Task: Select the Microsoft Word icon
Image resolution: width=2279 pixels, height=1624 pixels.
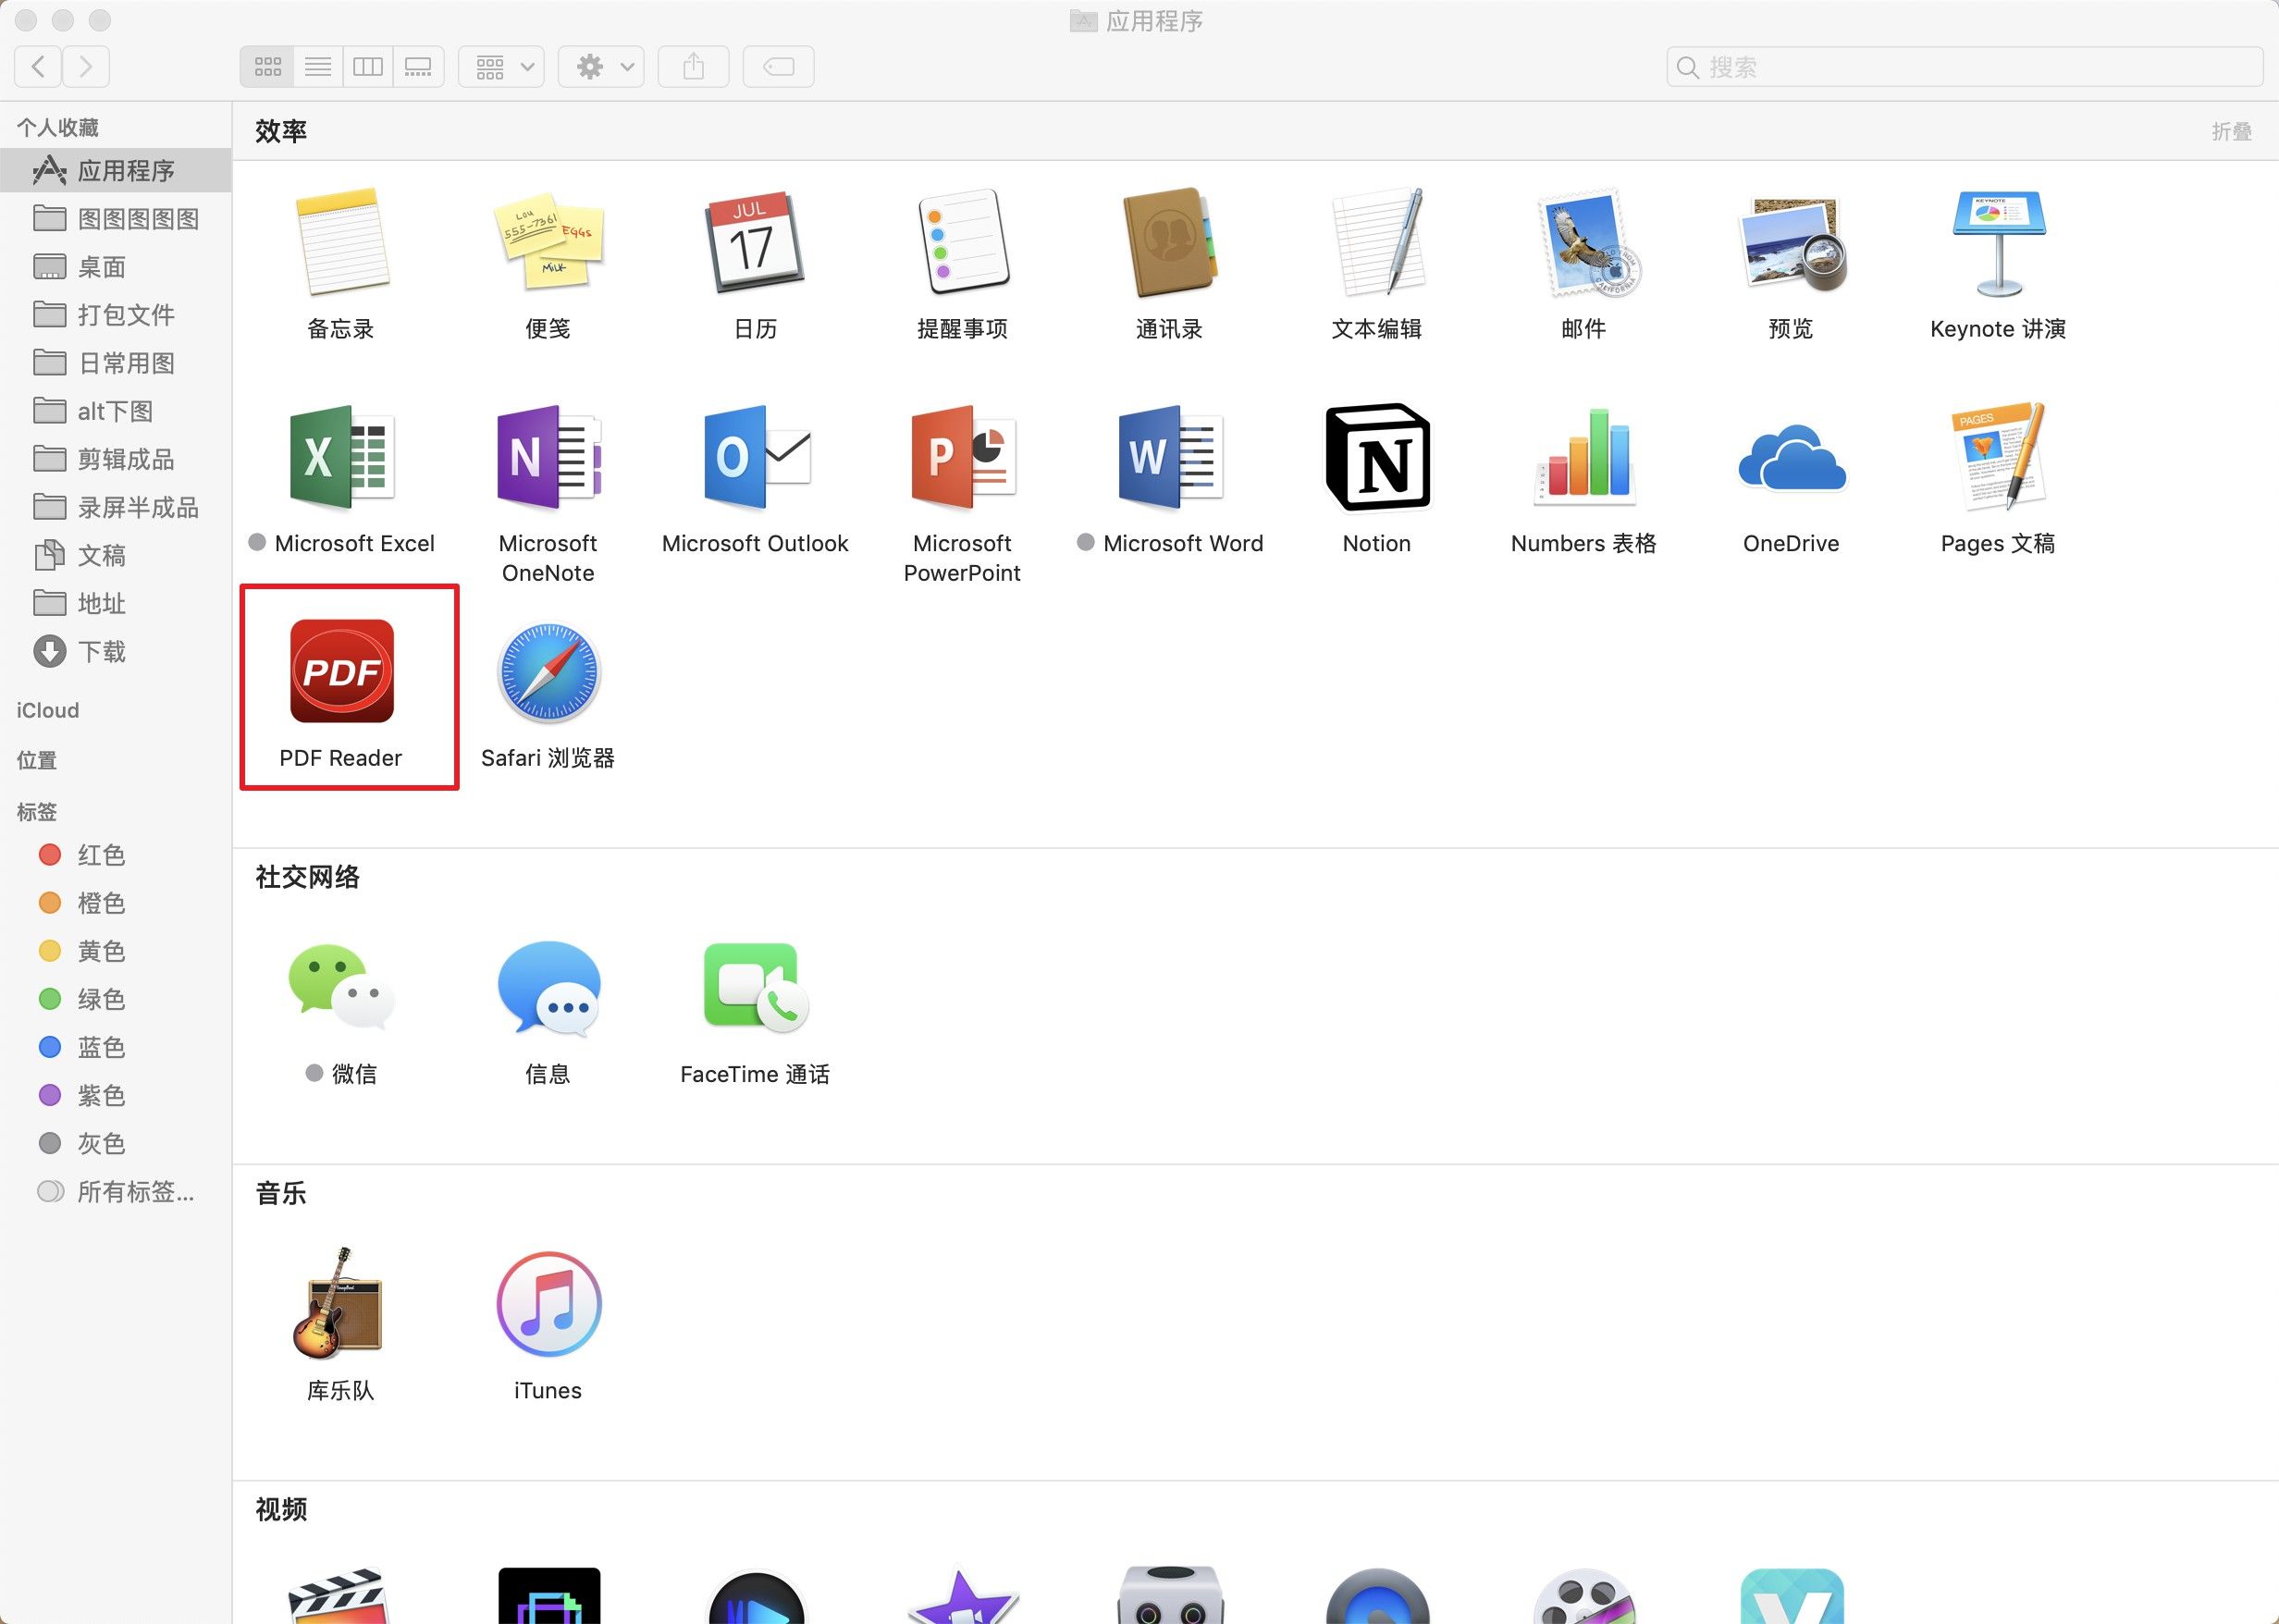Action: pyautogui.click(x=1169, y=457)
